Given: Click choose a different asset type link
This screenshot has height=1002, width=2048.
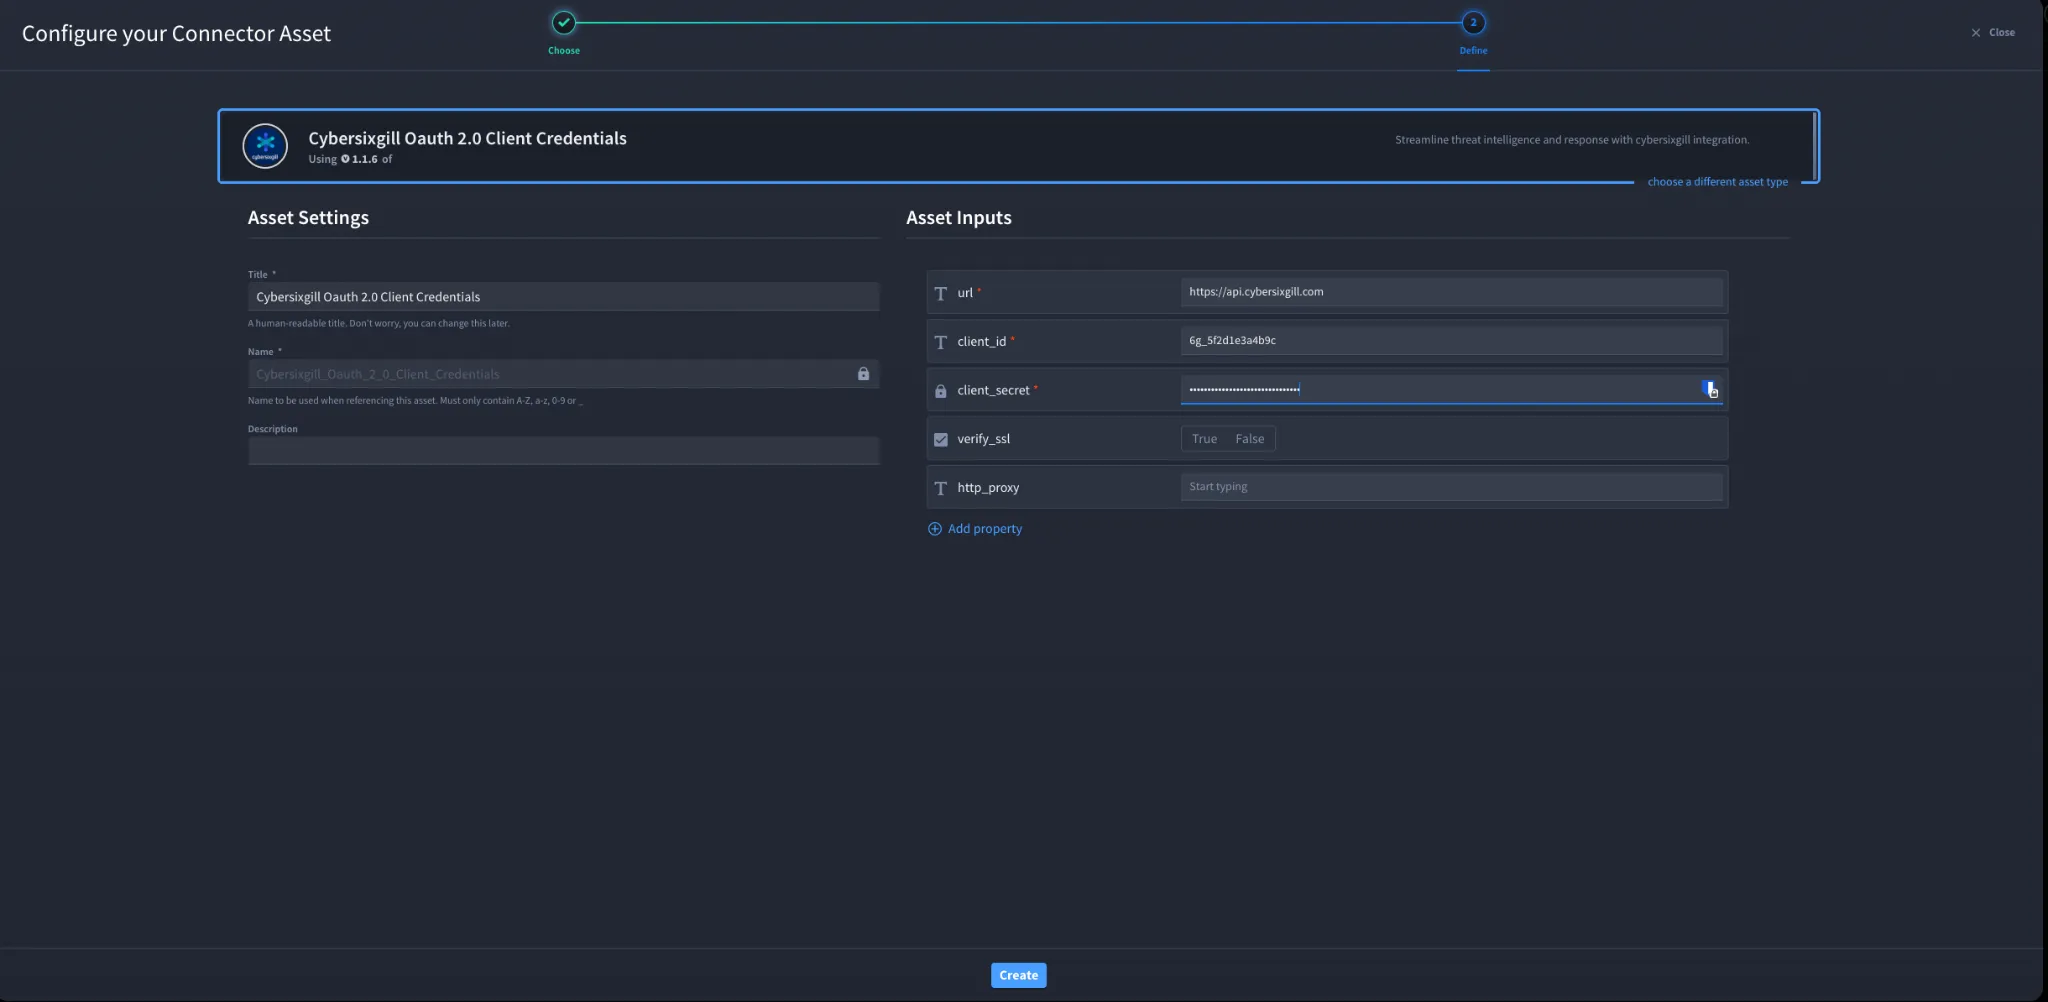Looking at the screenshot, I should coord(1717,182).
